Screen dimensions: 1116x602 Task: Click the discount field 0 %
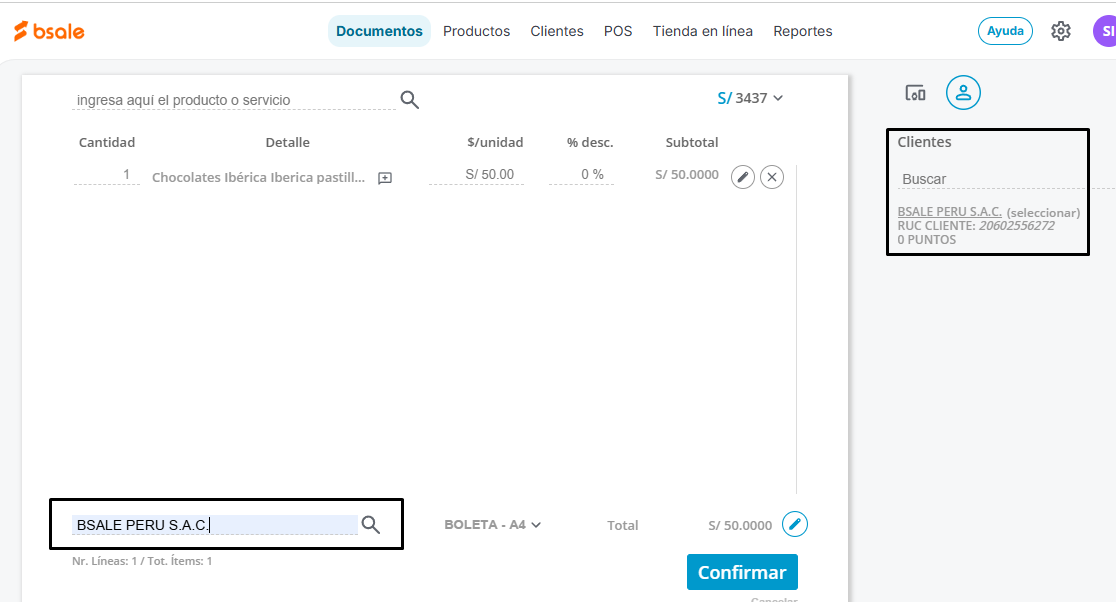(x=581, y=174)
